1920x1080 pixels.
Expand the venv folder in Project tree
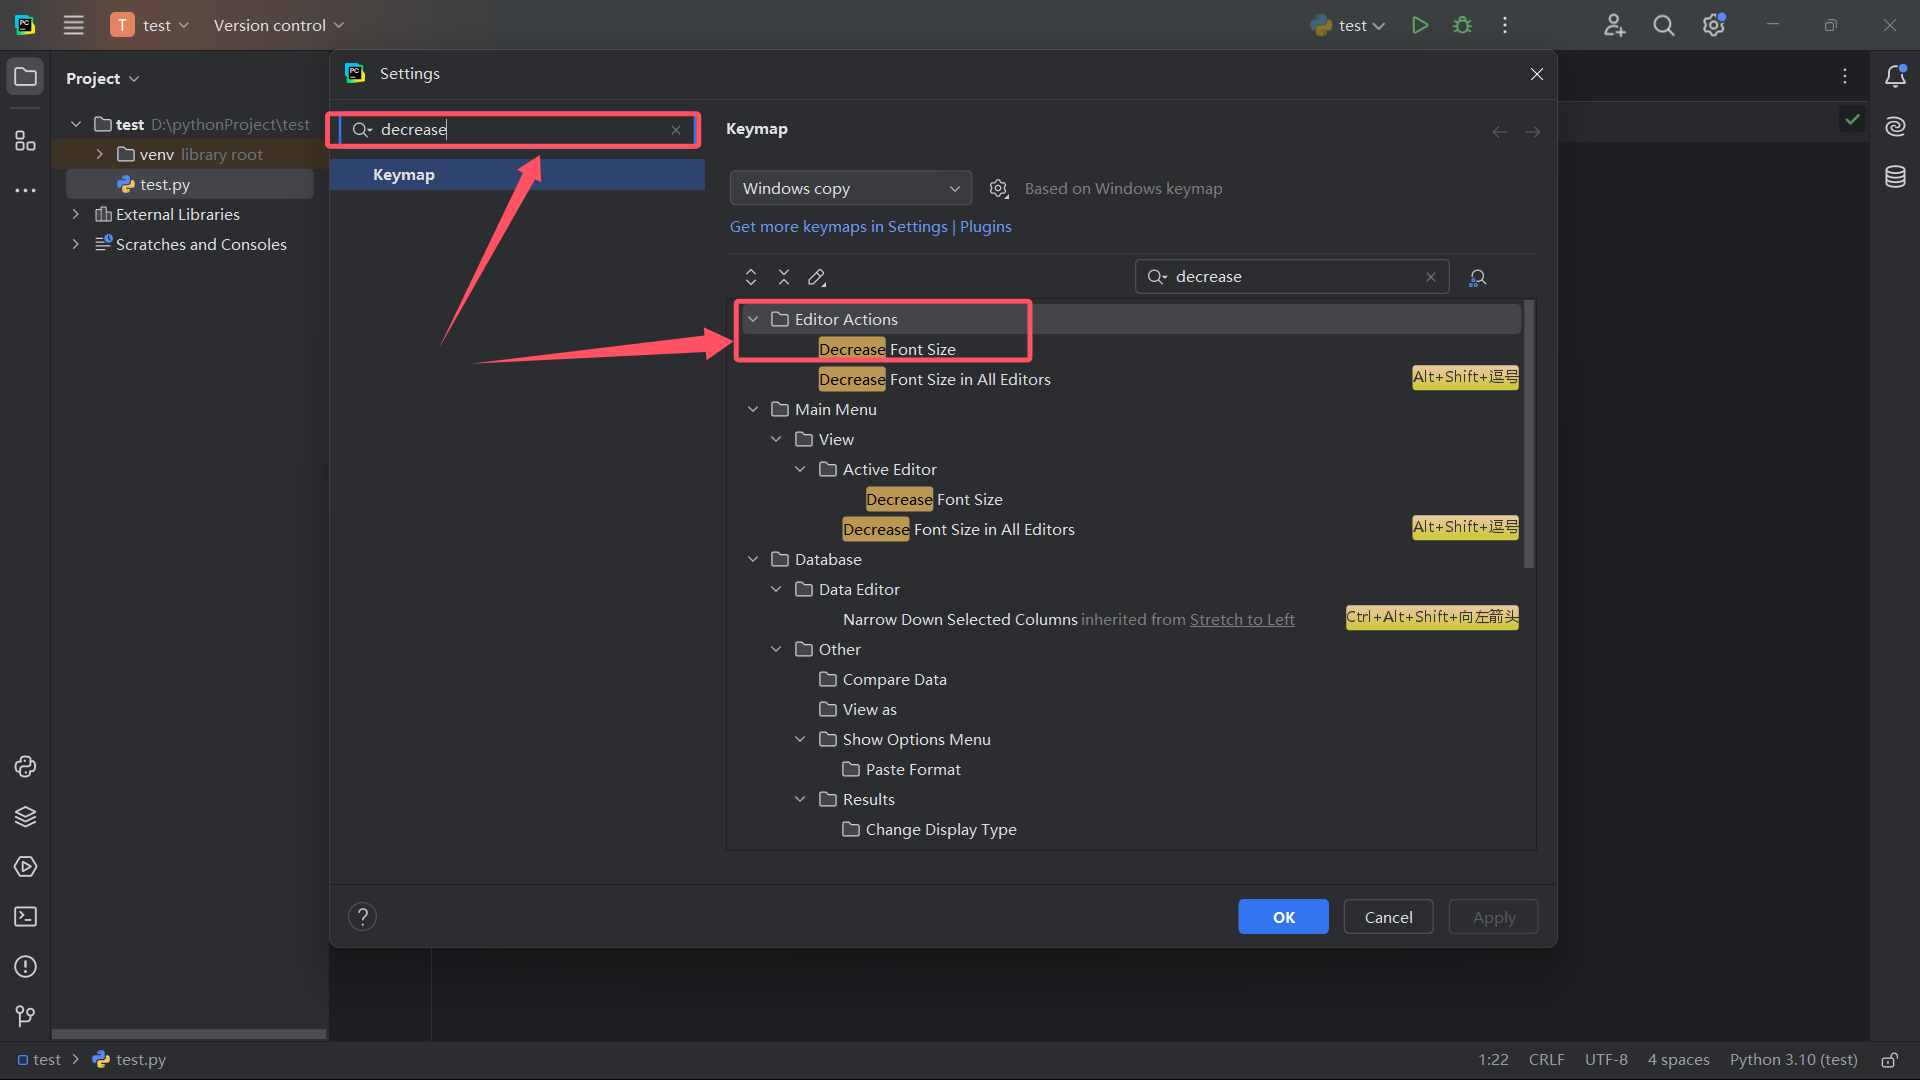pos(99,154)
